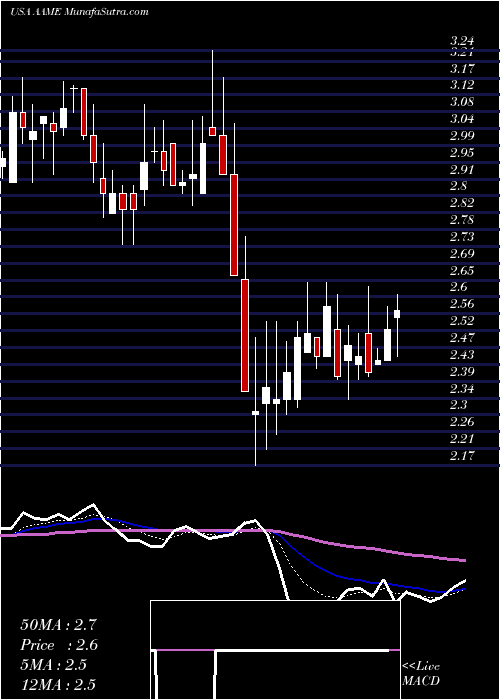Click the 3.17 price axis label

[x=462, y=69]
